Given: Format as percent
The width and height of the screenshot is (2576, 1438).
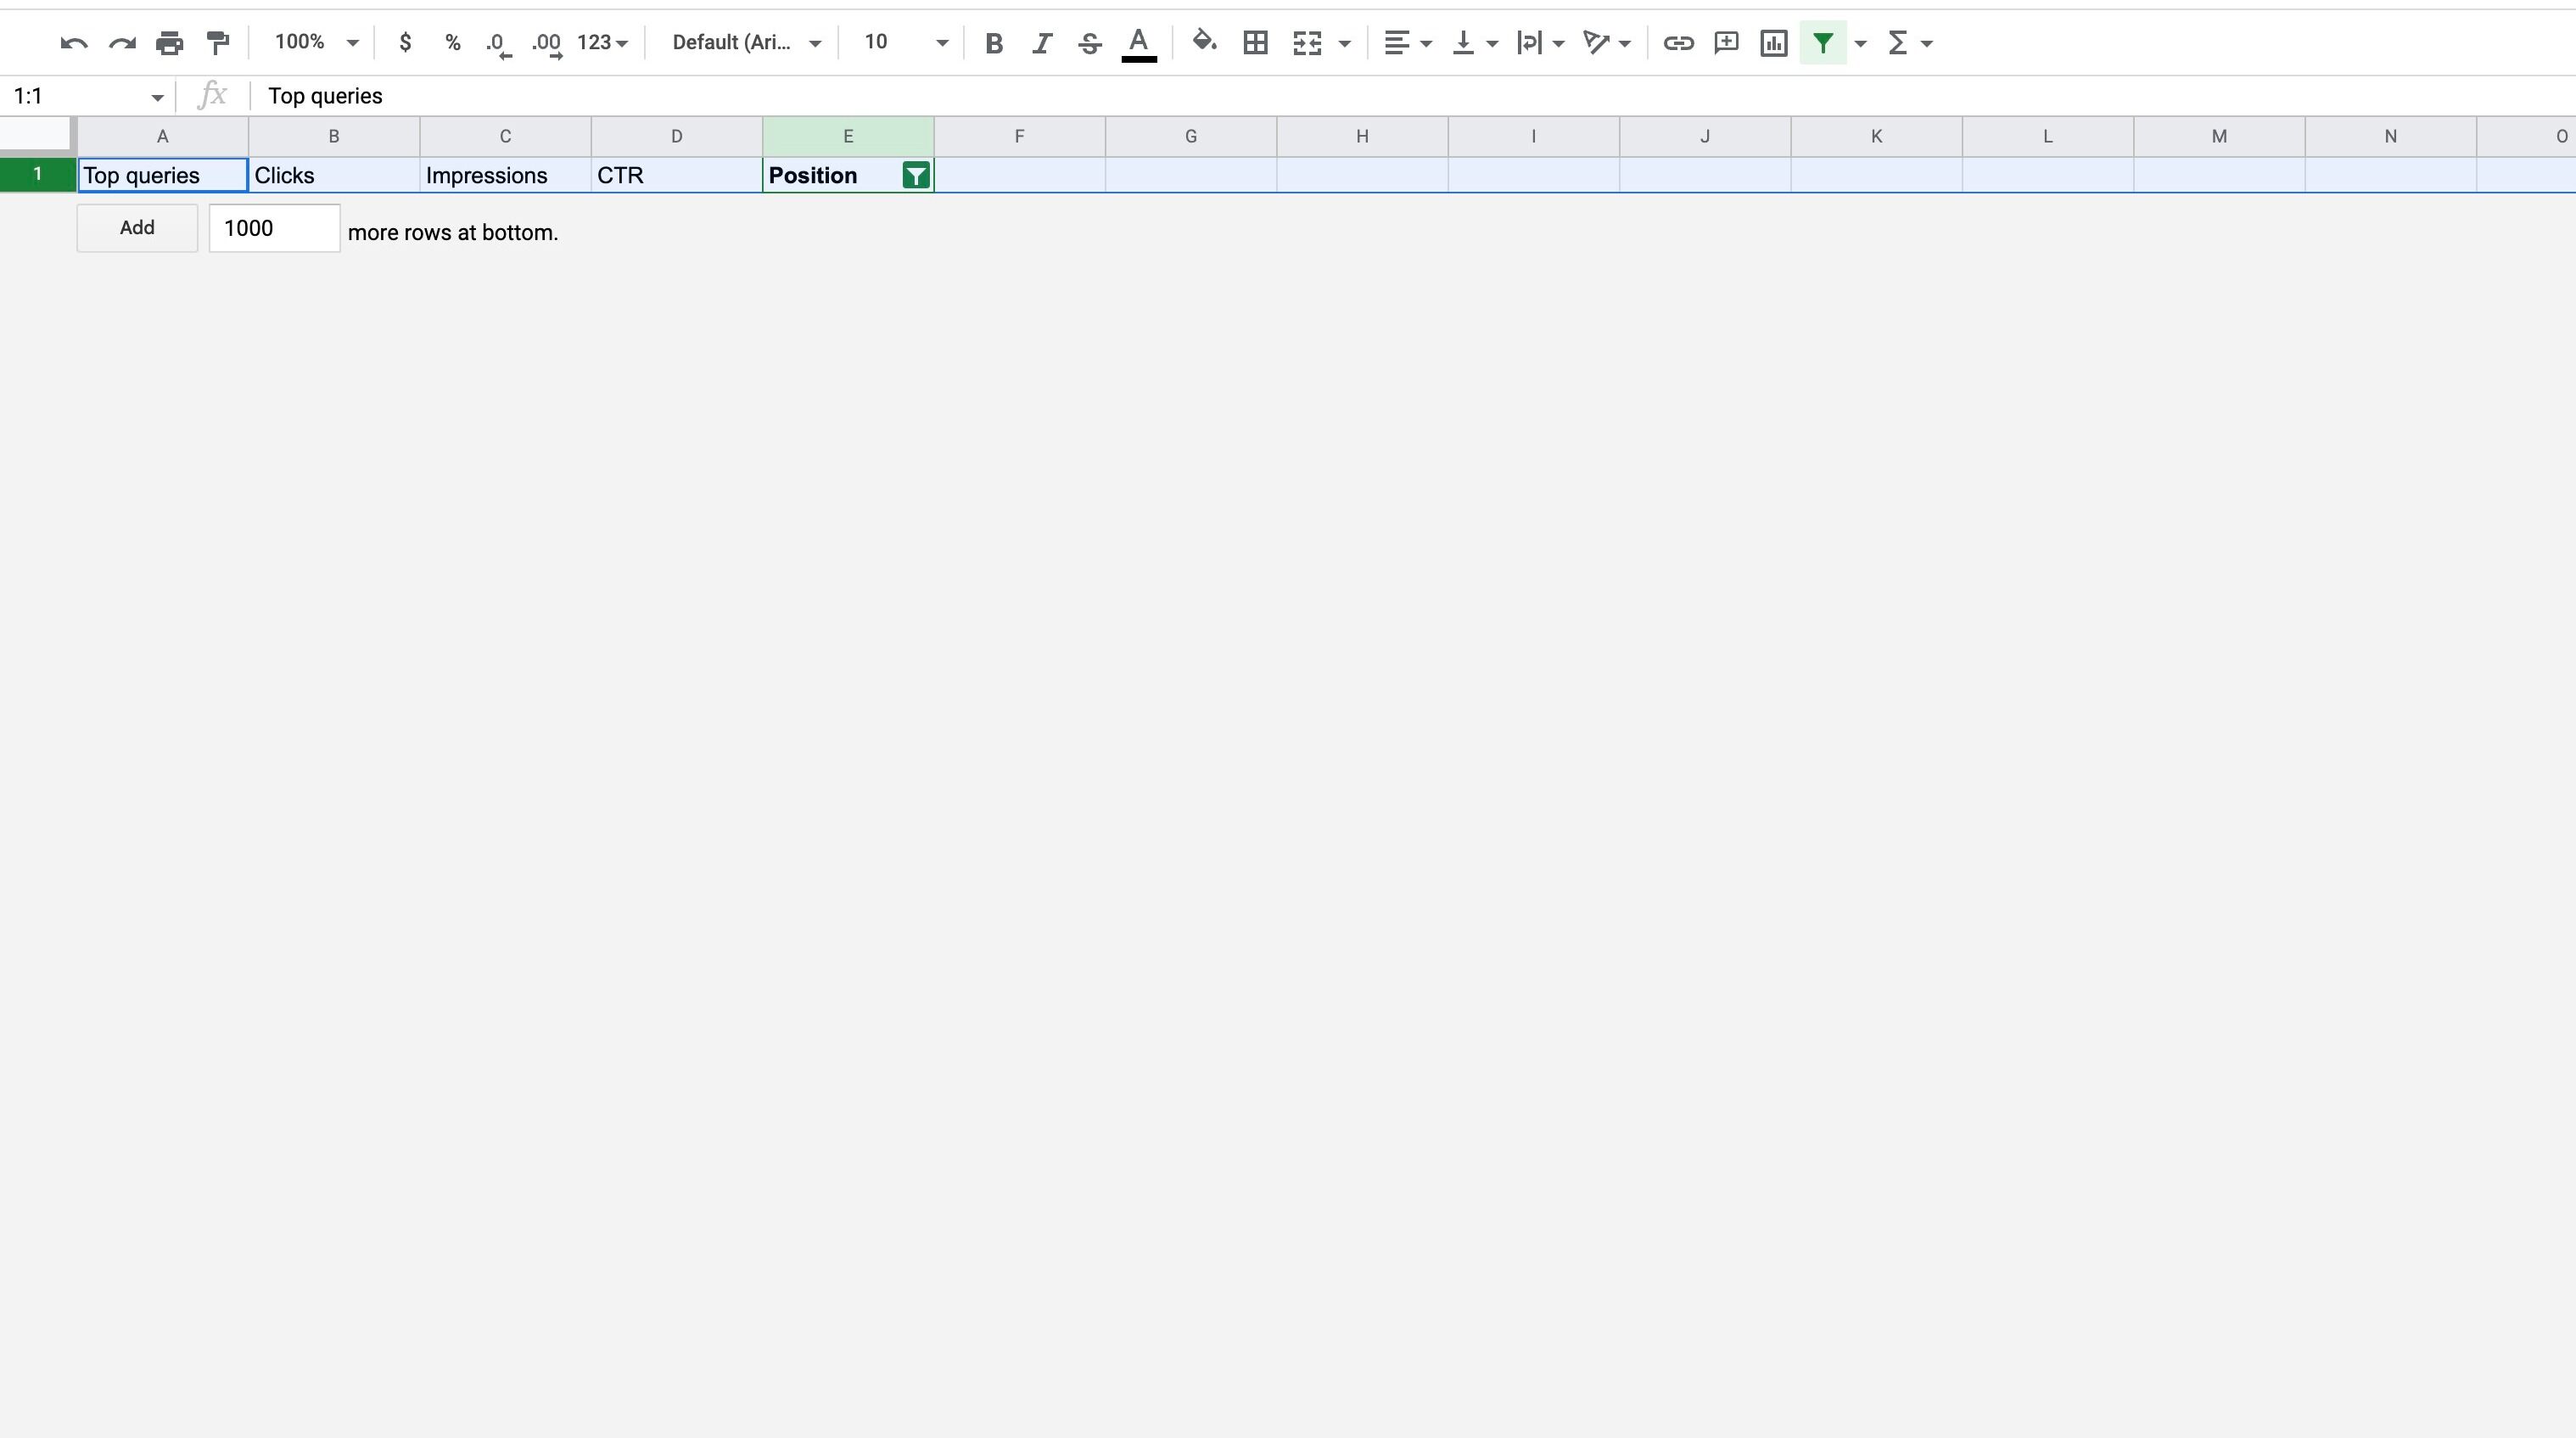Looking at the screenshot, I should pos(453,43).
